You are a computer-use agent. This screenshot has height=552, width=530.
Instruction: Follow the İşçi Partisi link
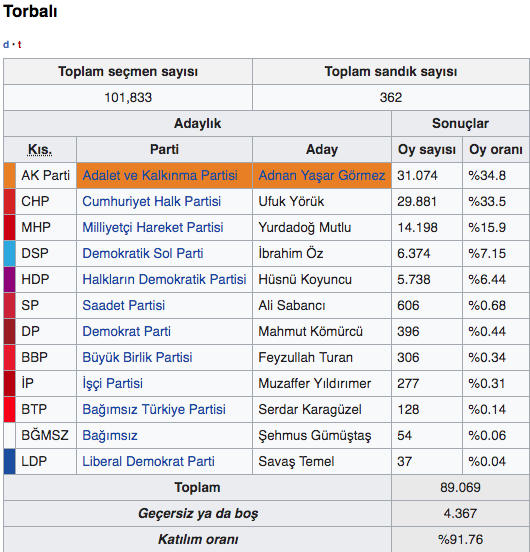click(x=112, y=384)
